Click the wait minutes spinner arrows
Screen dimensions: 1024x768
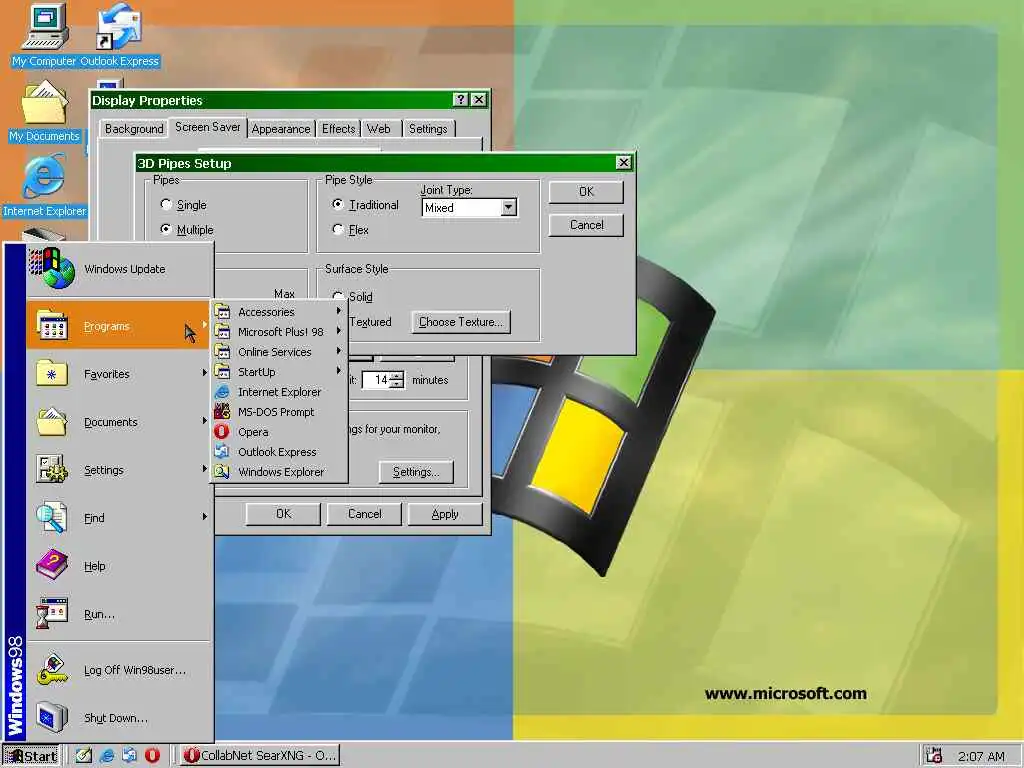point(397,380)
